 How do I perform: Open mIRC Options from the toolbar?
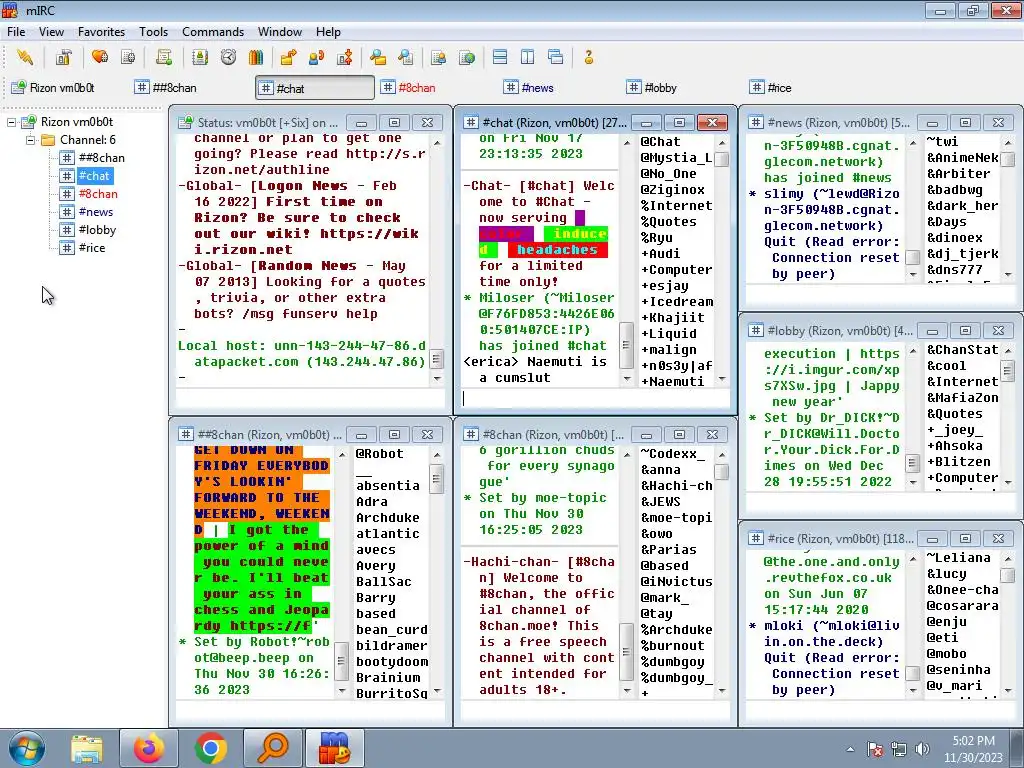click(63, 57)
